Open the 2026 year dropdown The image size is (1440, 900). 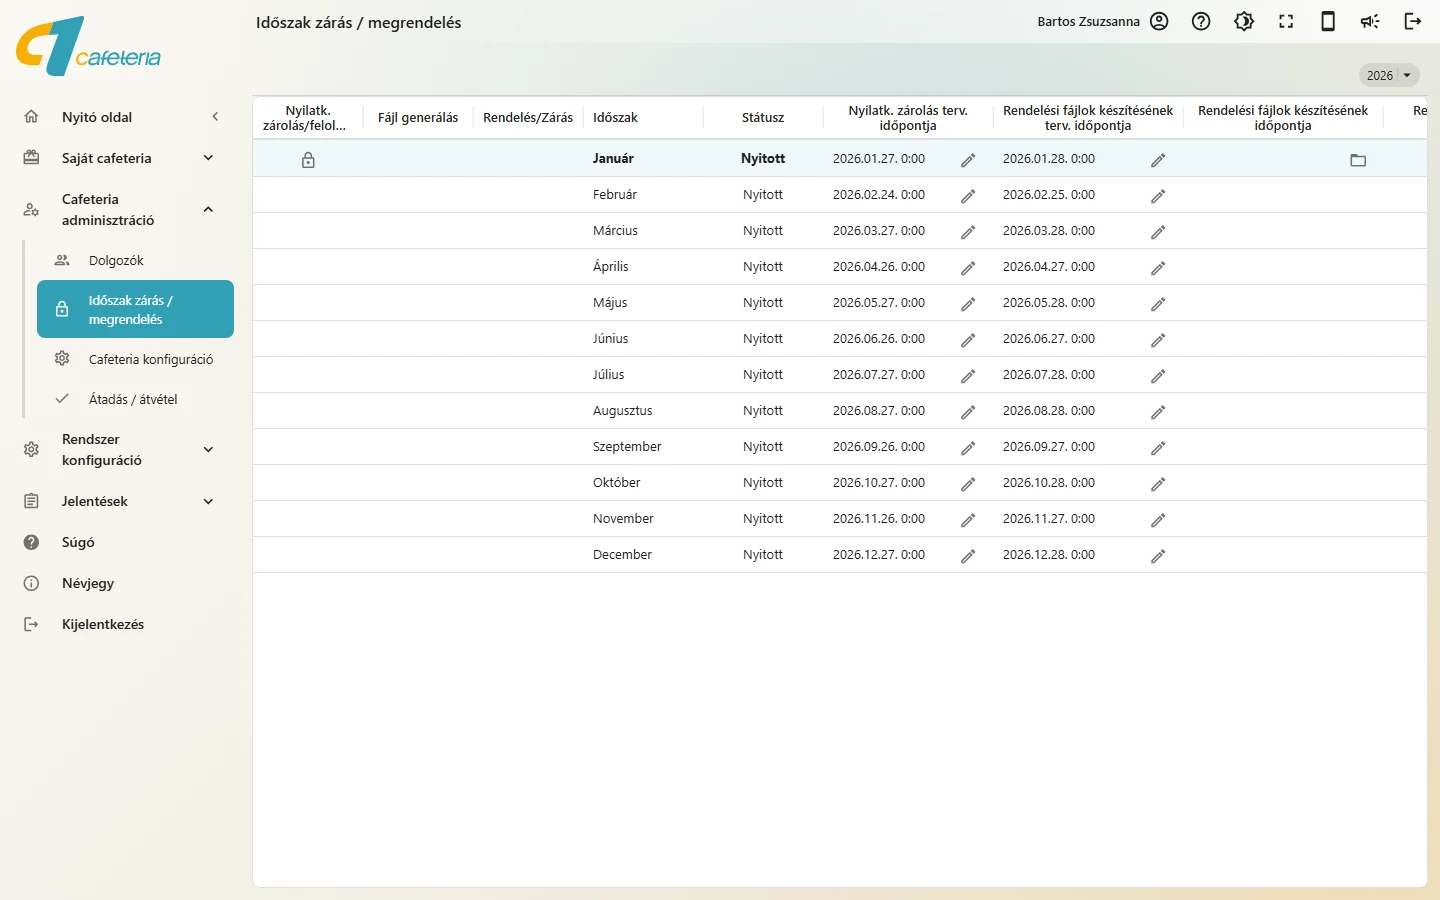[1389, 75]
